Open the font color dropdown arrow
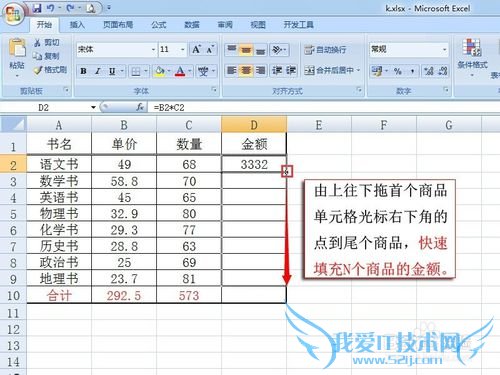500x375 pixels. [189, 71]
